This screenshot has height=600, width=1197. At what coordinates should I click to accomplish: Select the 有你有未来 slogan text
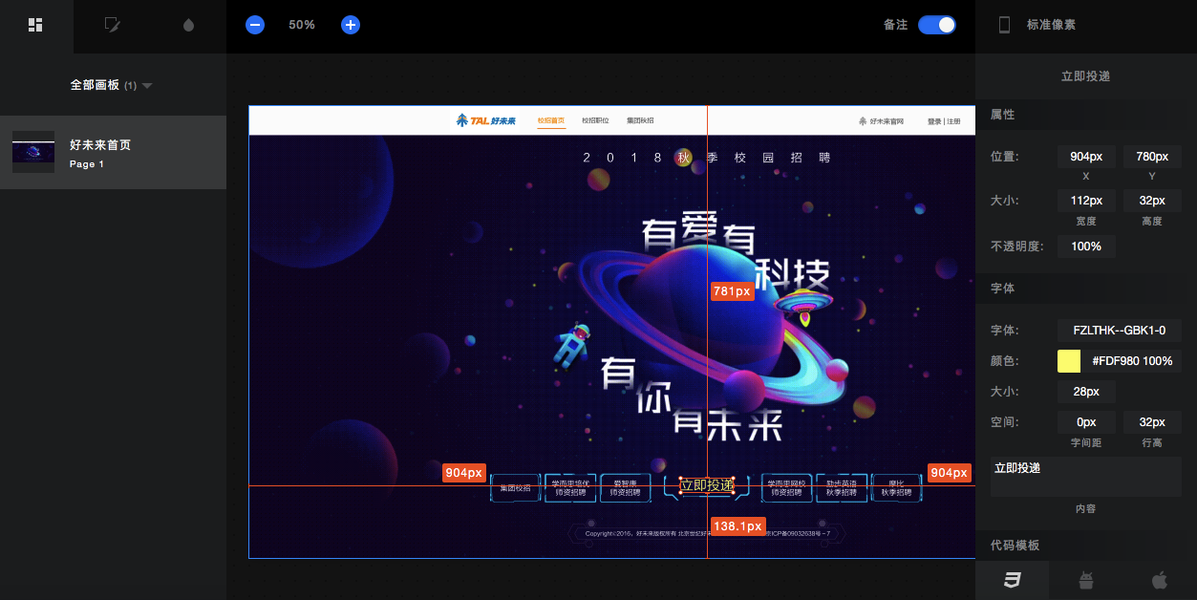691,399
